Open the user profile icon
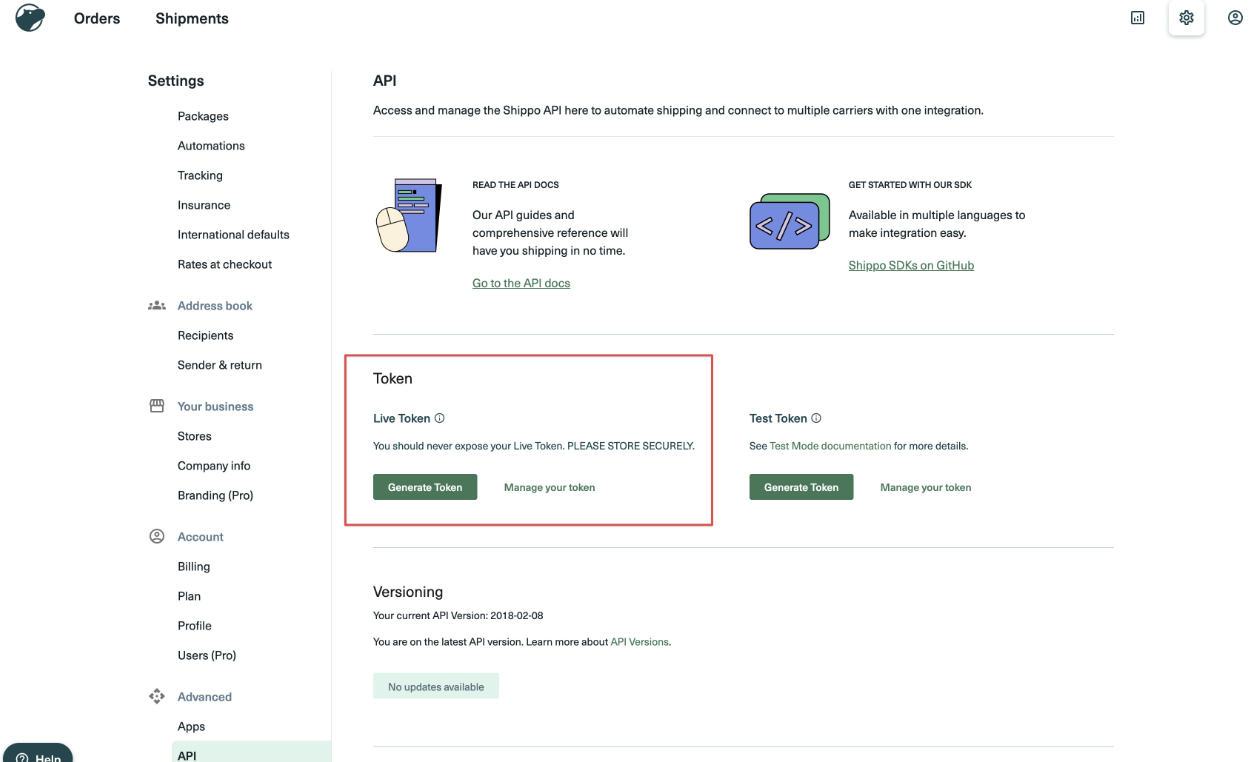1258x762 pixels. 1235,18
